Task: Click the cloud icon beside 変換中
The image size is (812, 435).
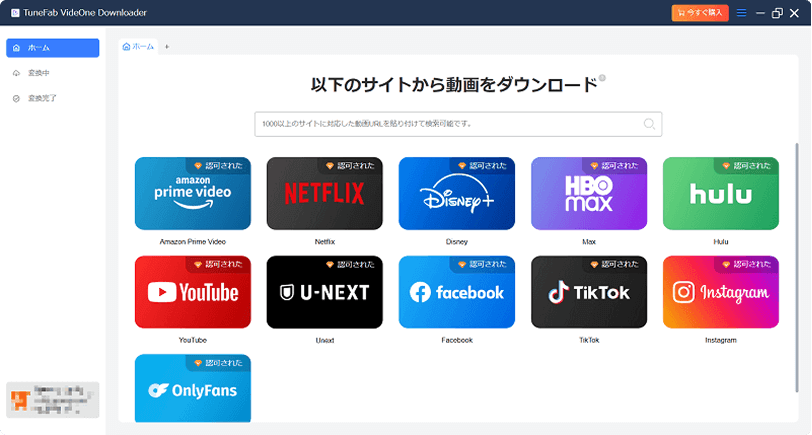Action: [x=17, y=73]
